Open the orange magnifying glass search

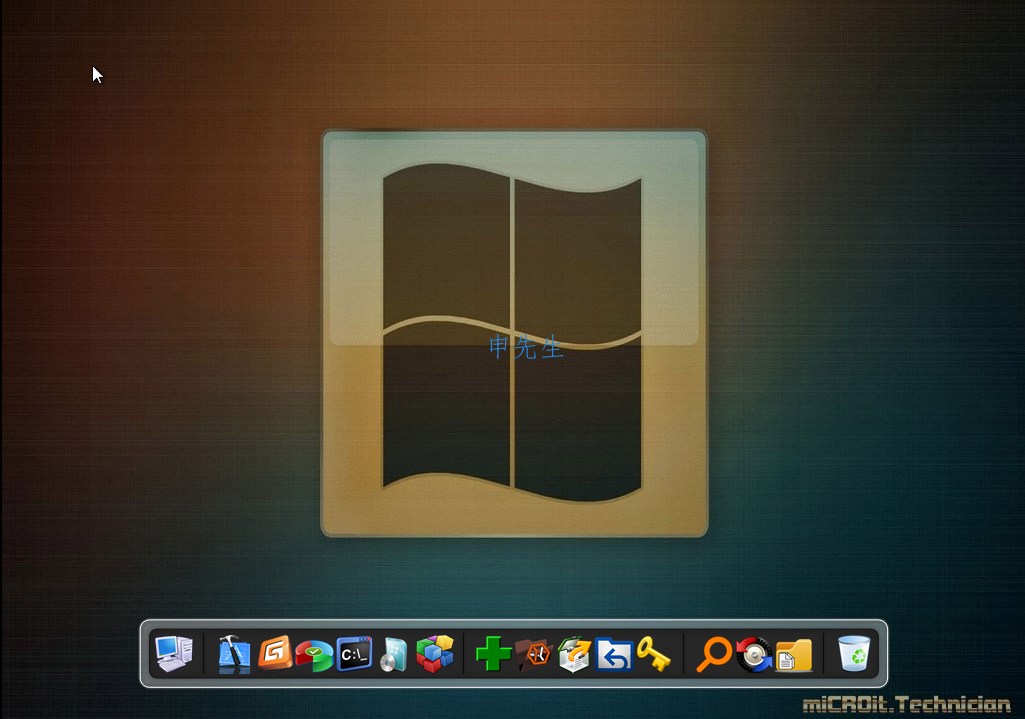pos(714,654)
